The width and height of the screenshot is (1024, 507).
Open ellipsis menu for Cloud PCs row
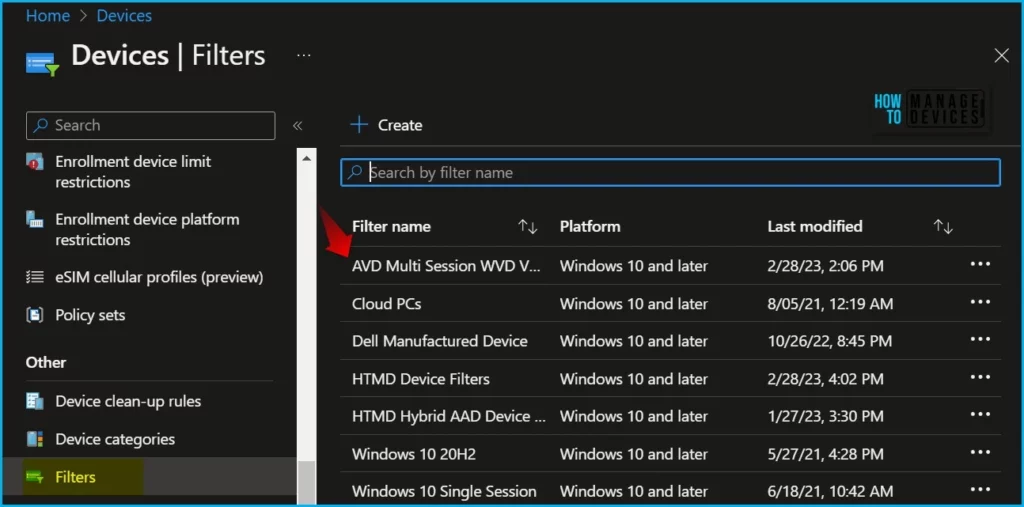[980, 302]
